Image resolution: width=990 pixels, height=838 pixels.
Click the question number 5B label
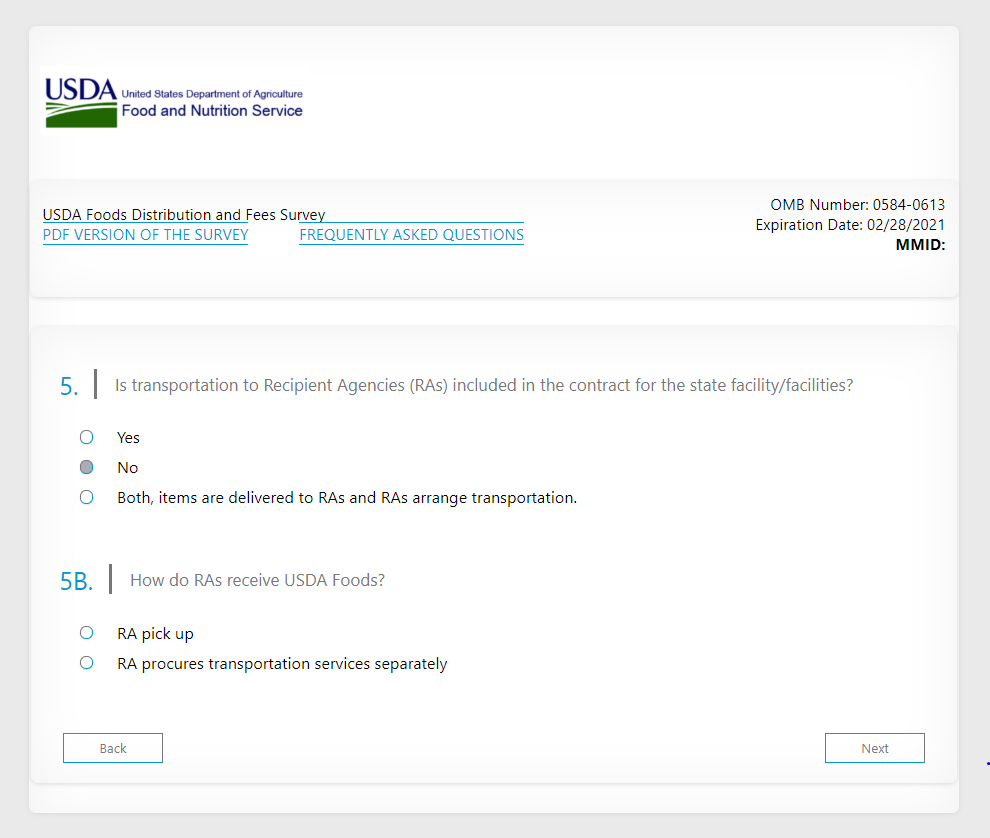(76, 582)
